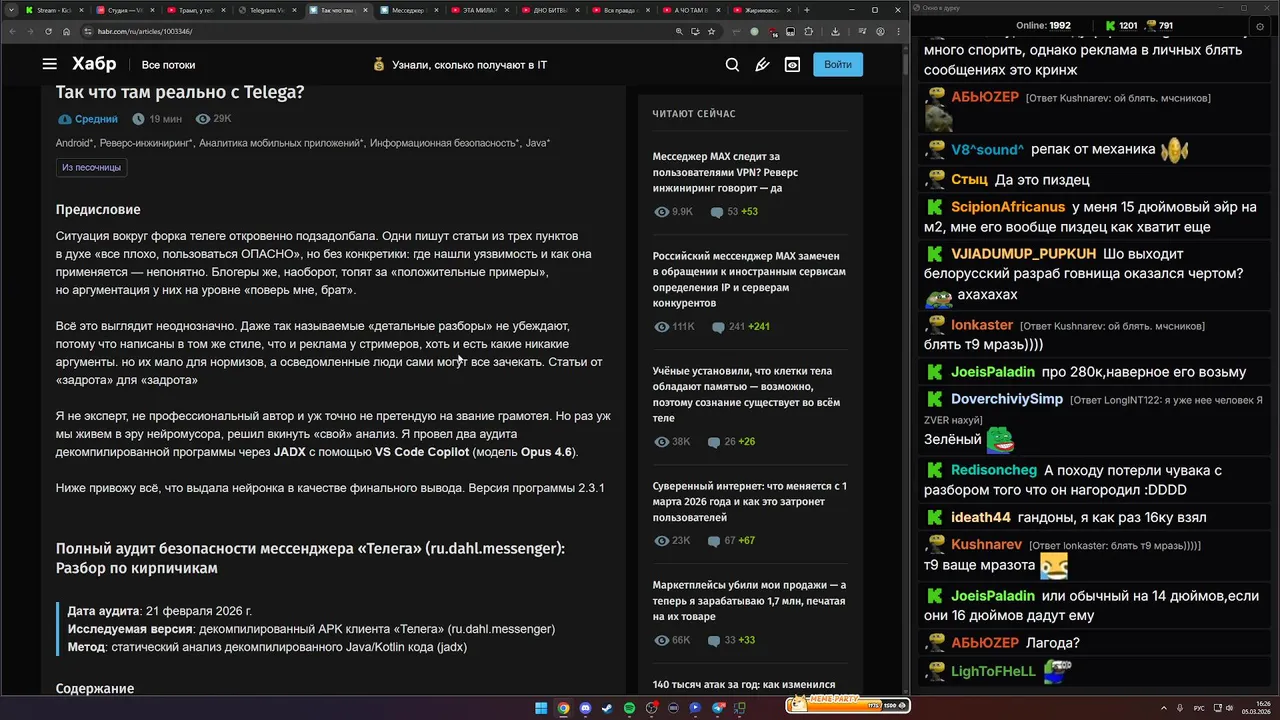
Task: Click username LighToFHeLL in chat
Action: tap(993, 672)
